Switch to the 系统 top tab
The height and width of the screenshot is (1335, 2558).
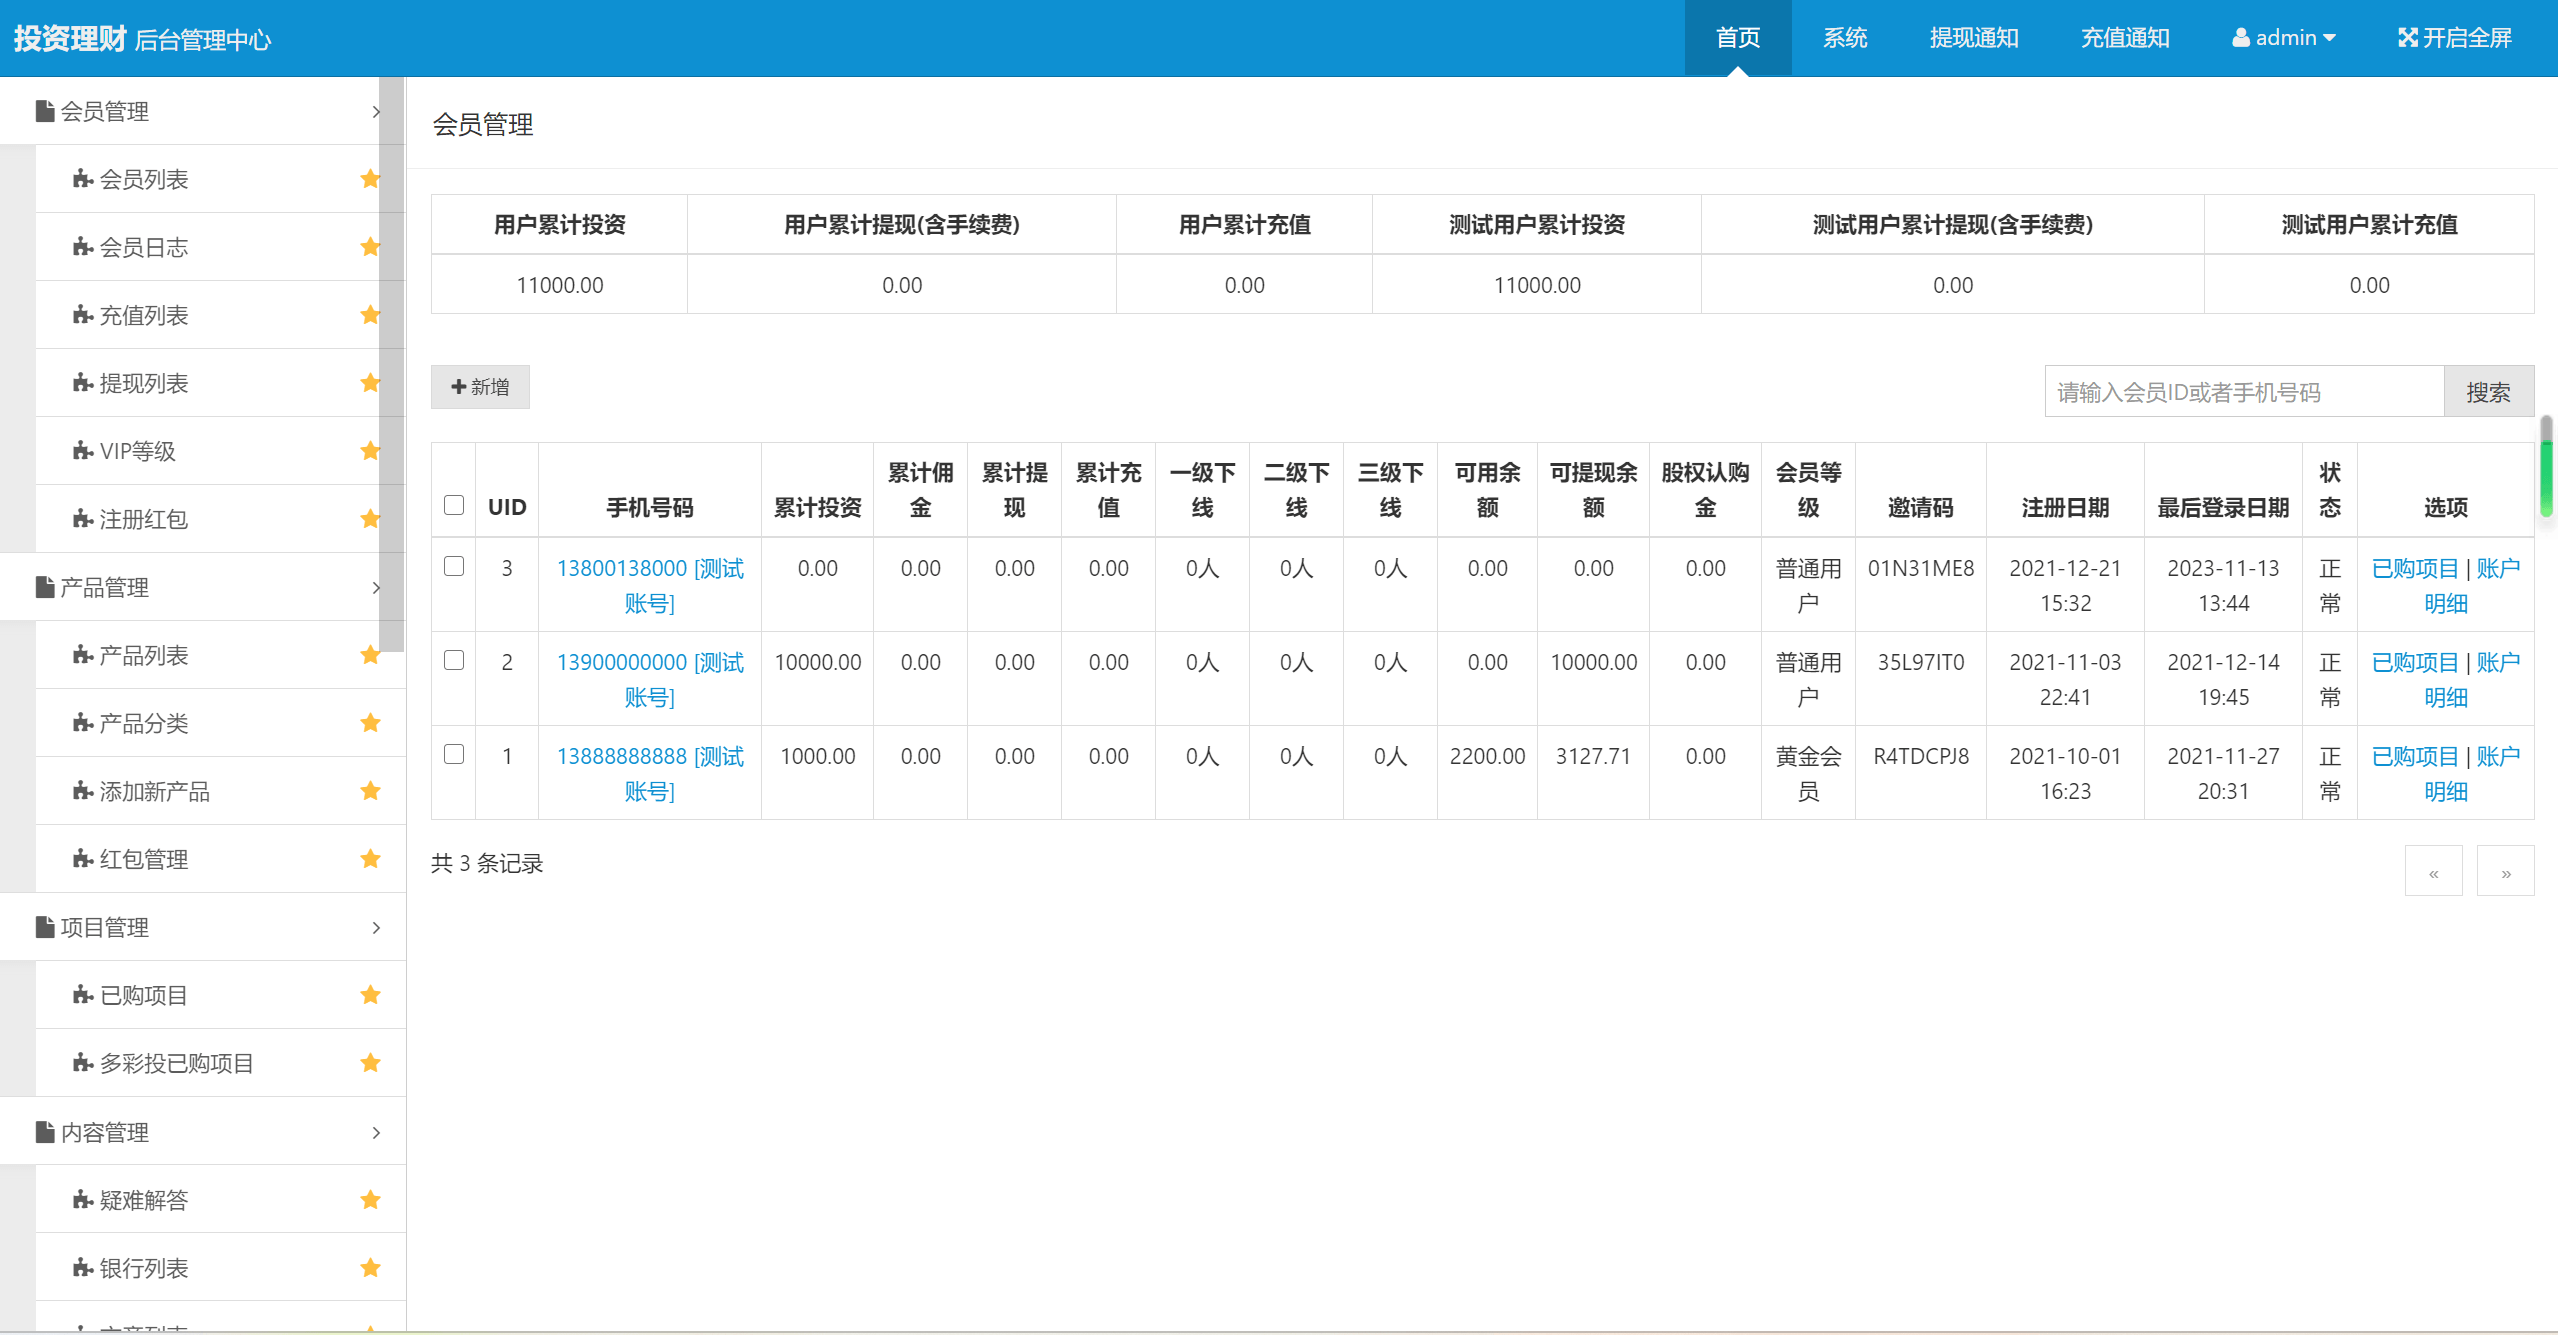1844,38
